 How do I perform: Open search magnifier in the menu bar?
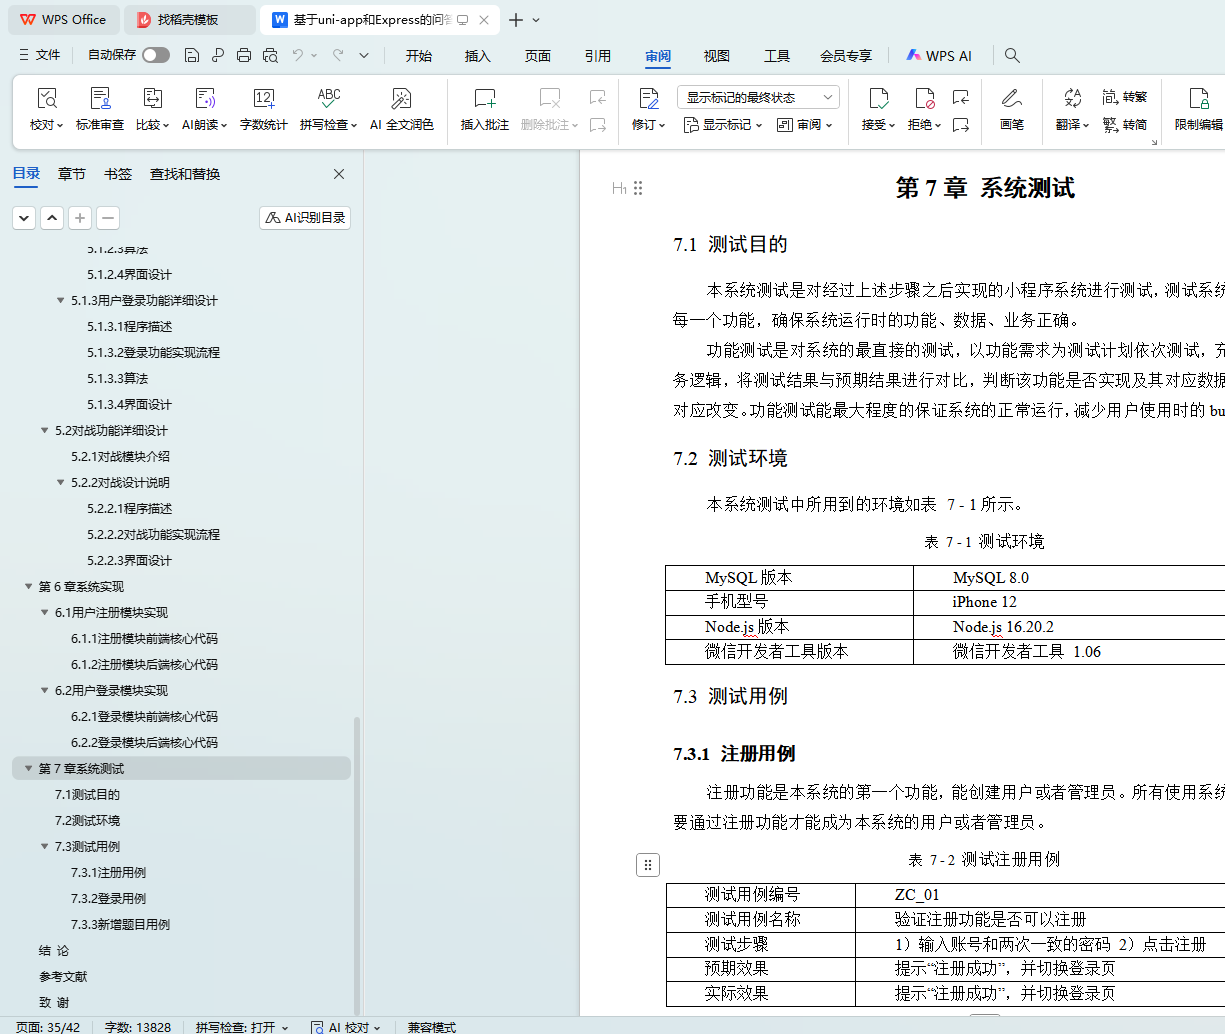tap(1012, 56)
